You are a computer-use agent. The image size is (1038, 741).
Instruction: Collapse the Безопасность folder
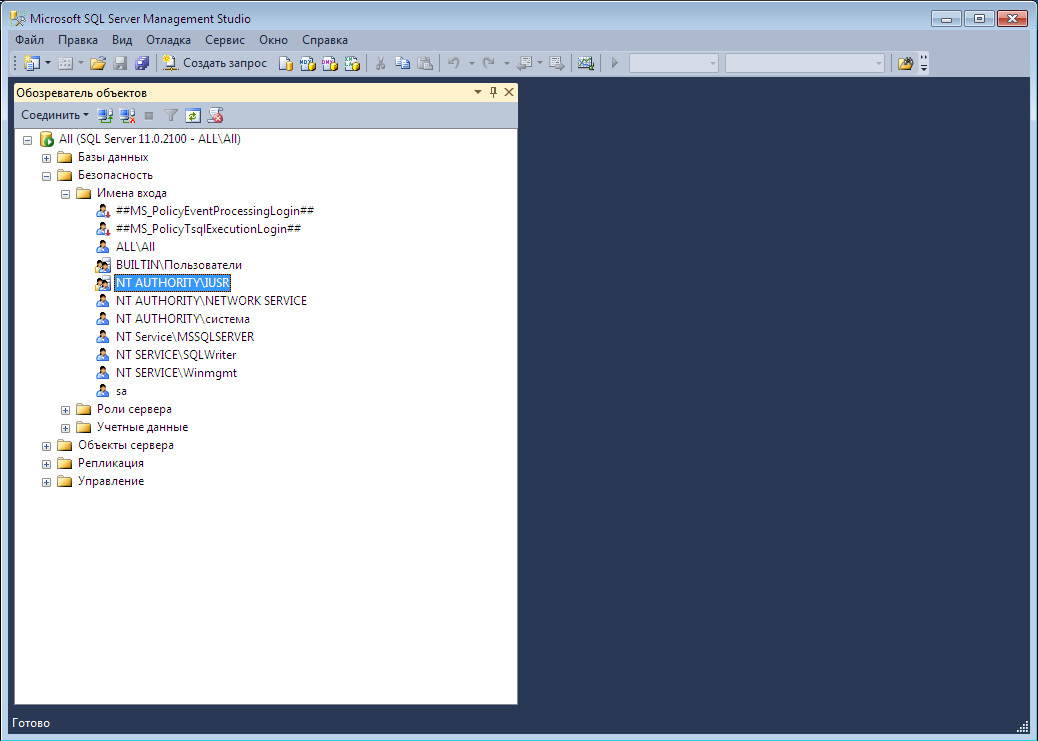click(x=46, y=175)
